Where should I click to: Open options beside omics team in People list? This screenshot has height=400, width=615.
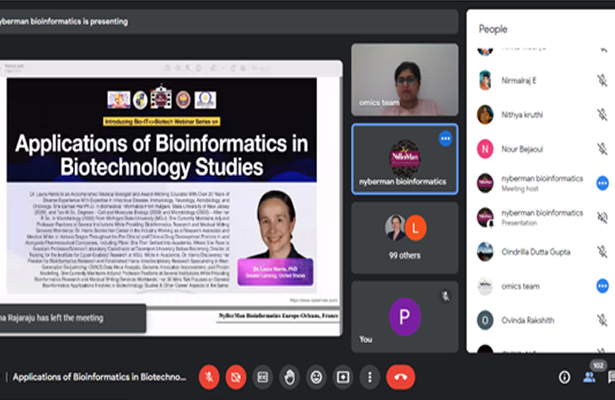click(602, 286)
